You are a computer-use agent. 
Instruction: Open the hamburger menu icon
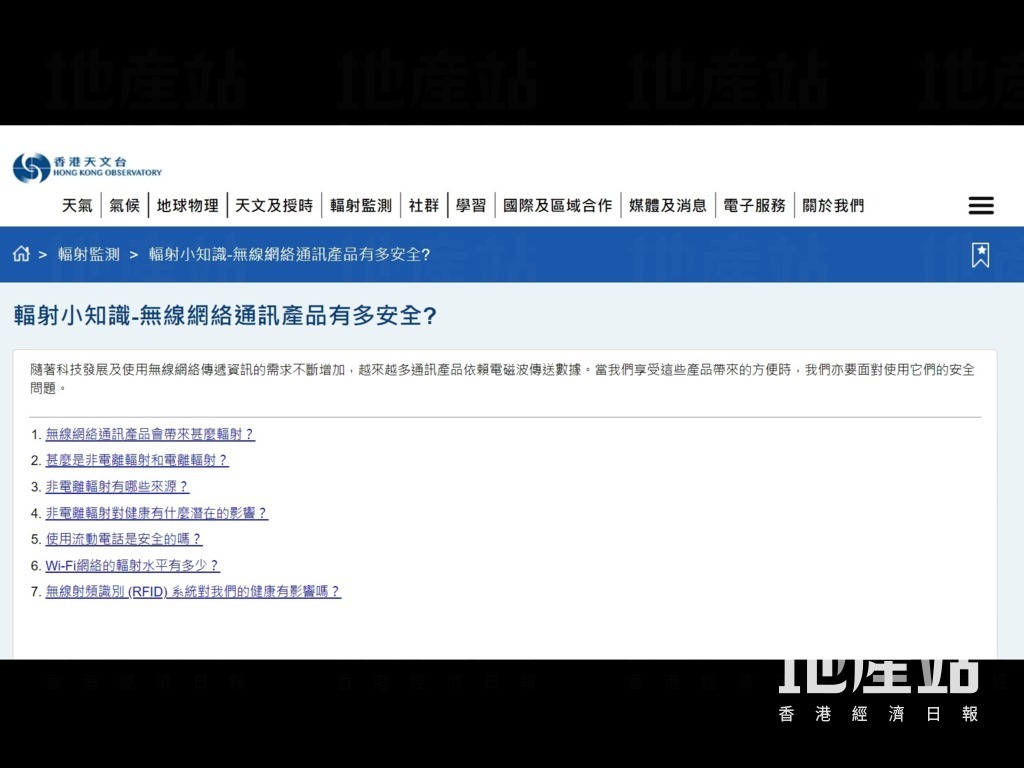pos(981,206)
